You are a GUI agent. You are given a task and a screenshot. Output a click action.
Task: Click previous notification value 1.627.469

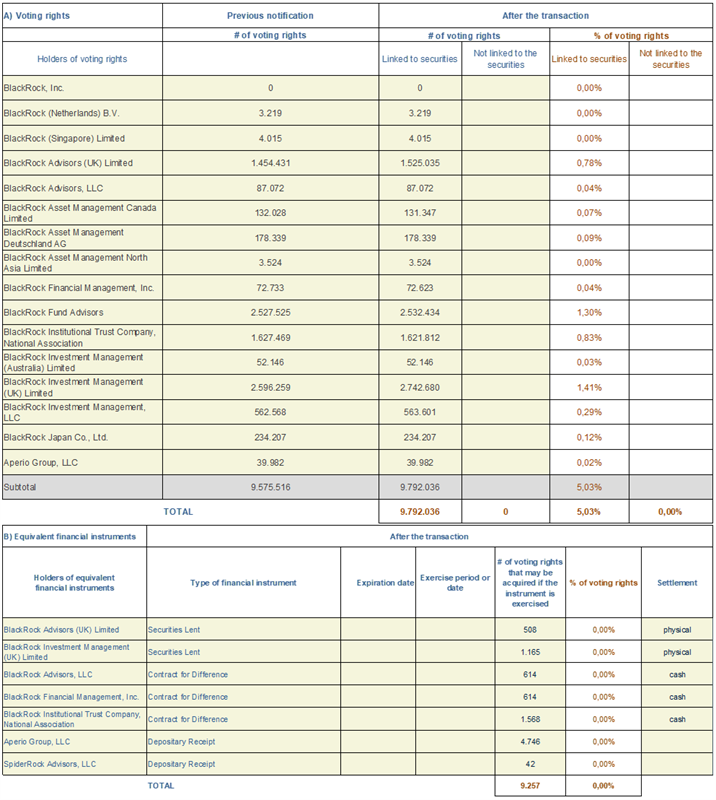coord(270,338)
